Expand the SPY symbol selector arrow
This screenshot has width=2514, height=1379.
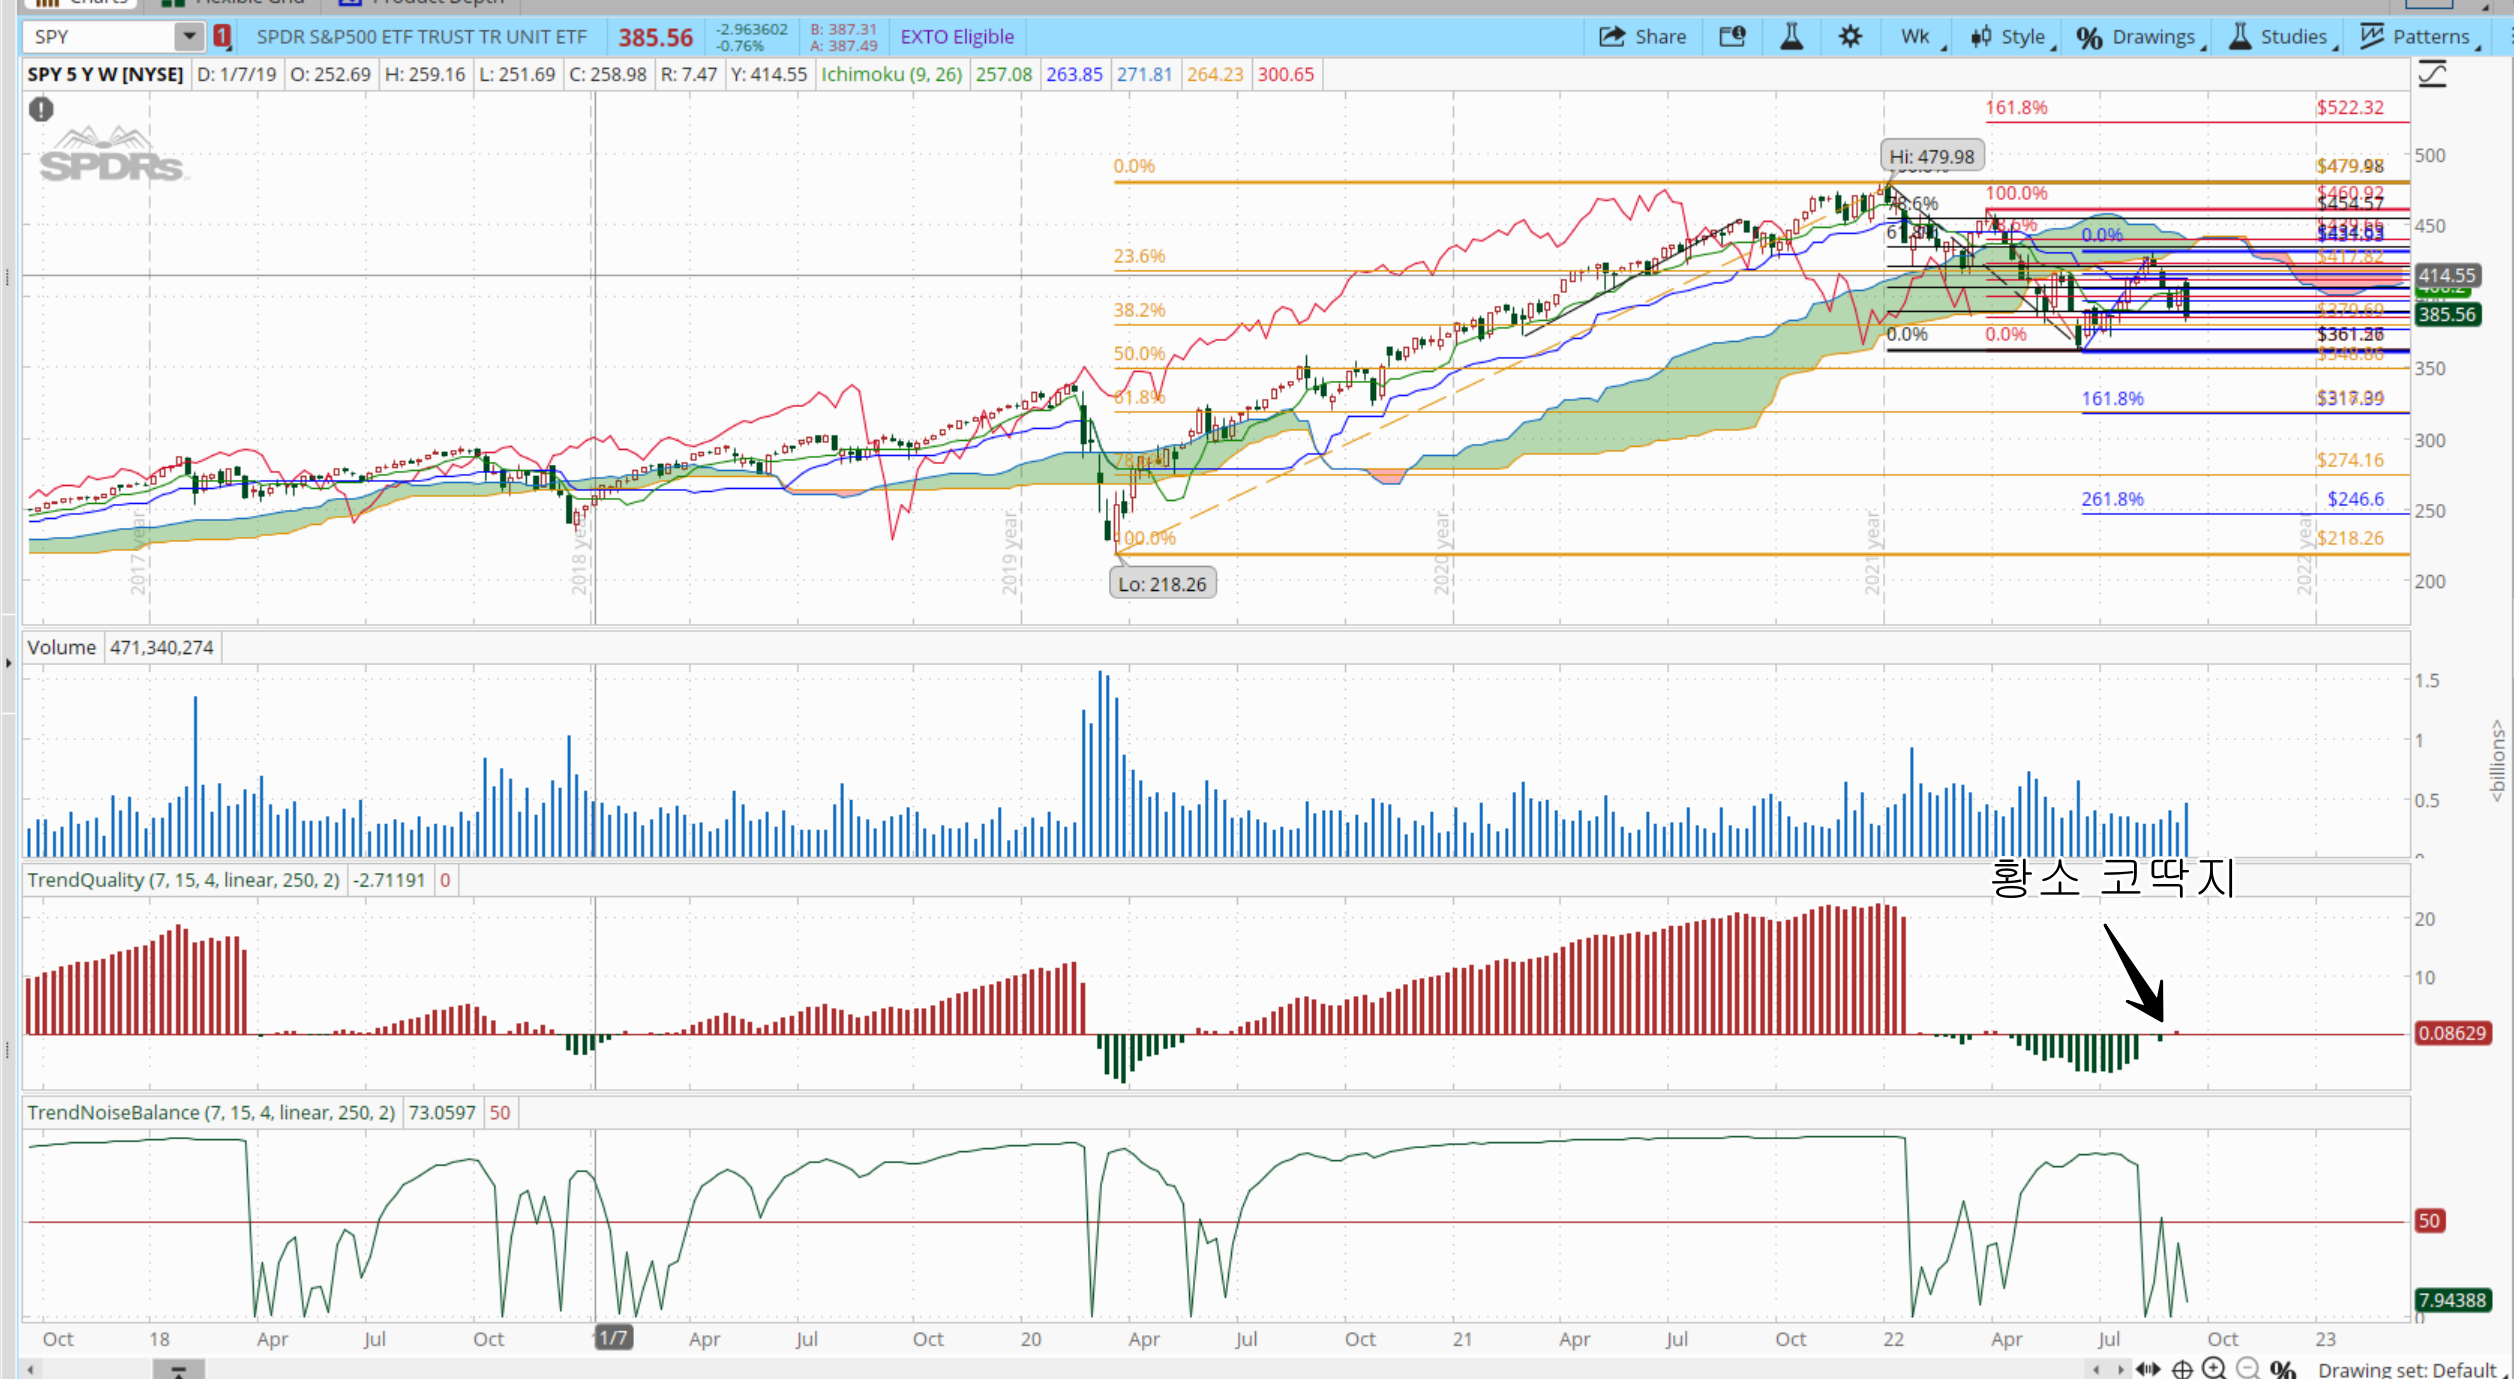[x=188, y=37]
